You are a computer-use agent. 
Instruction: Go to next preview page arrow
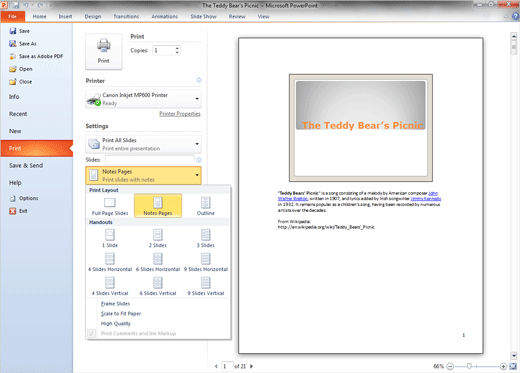[x=252, y=366]
